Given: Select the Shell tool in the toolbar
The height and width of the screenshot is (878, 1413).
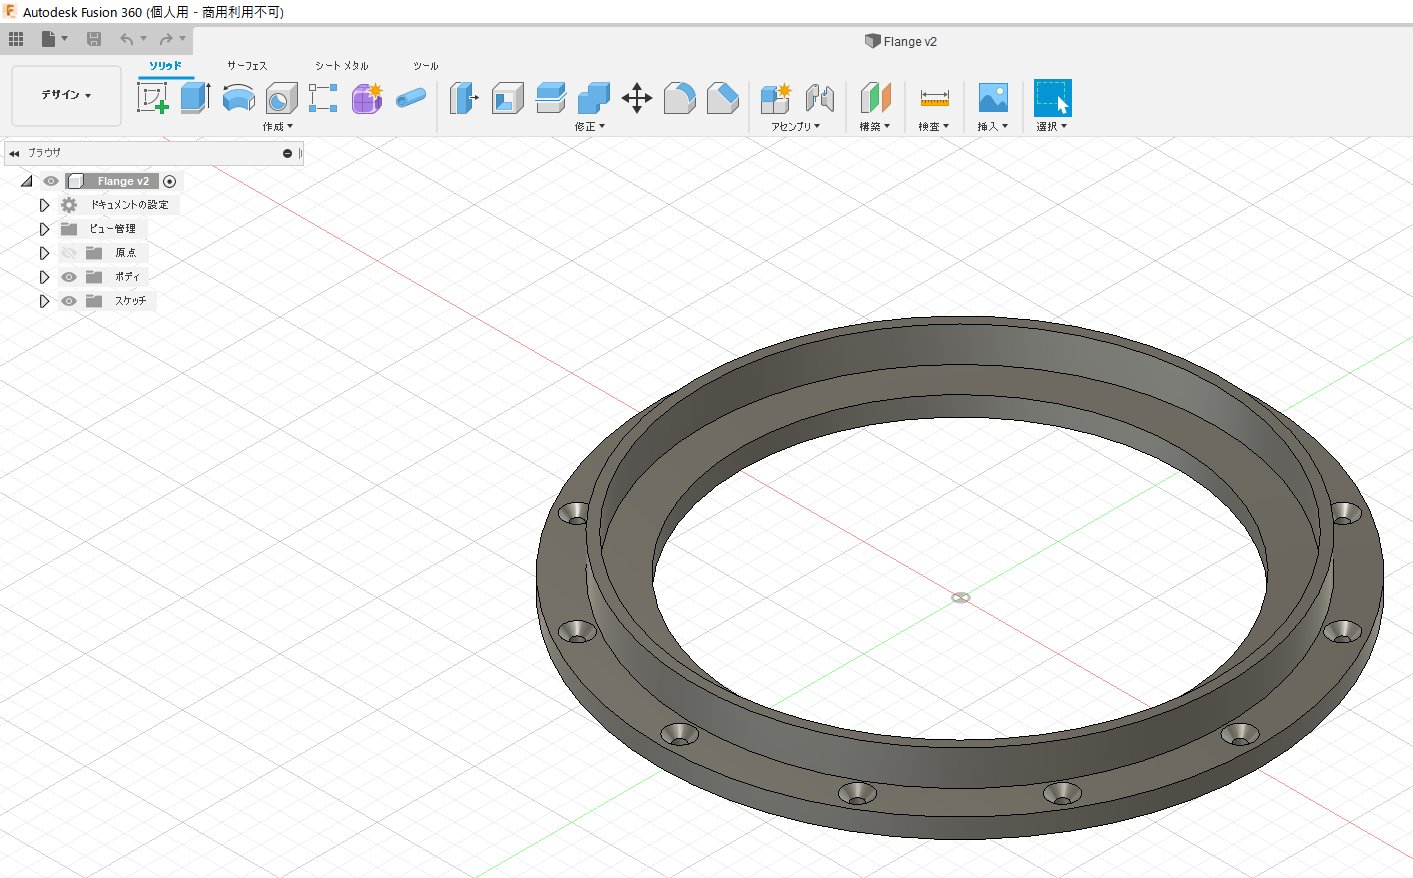Looking at the screenshot, I should (507, 98).
